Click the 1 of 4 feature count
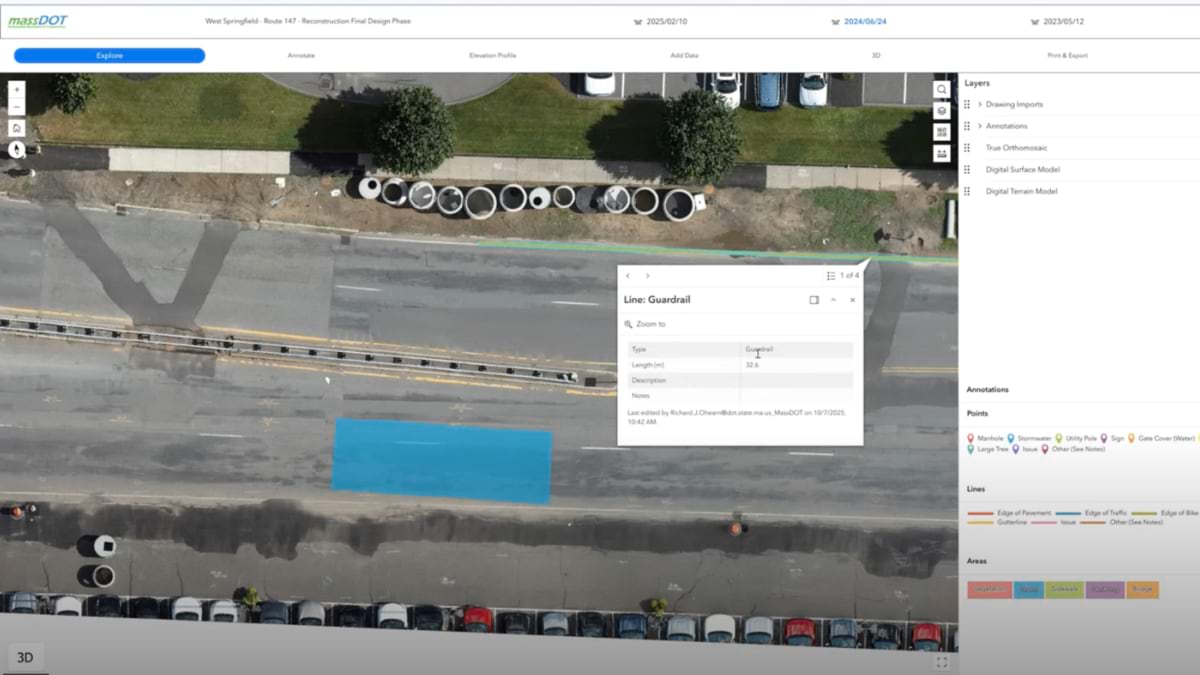 click(x=849, y=276)
